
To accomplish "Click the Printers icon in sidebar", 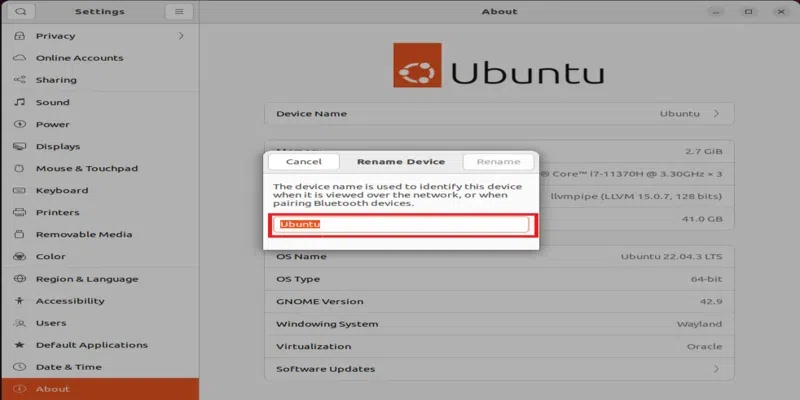I will coord(19,212).
